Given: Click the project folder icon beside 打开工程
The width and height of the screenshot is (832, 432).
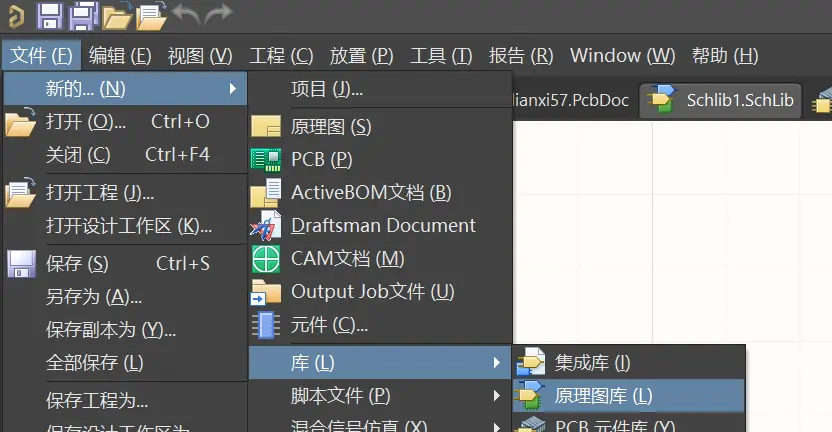Looking at the screenshot, I should pyautogui.click(x=21, y=193).
